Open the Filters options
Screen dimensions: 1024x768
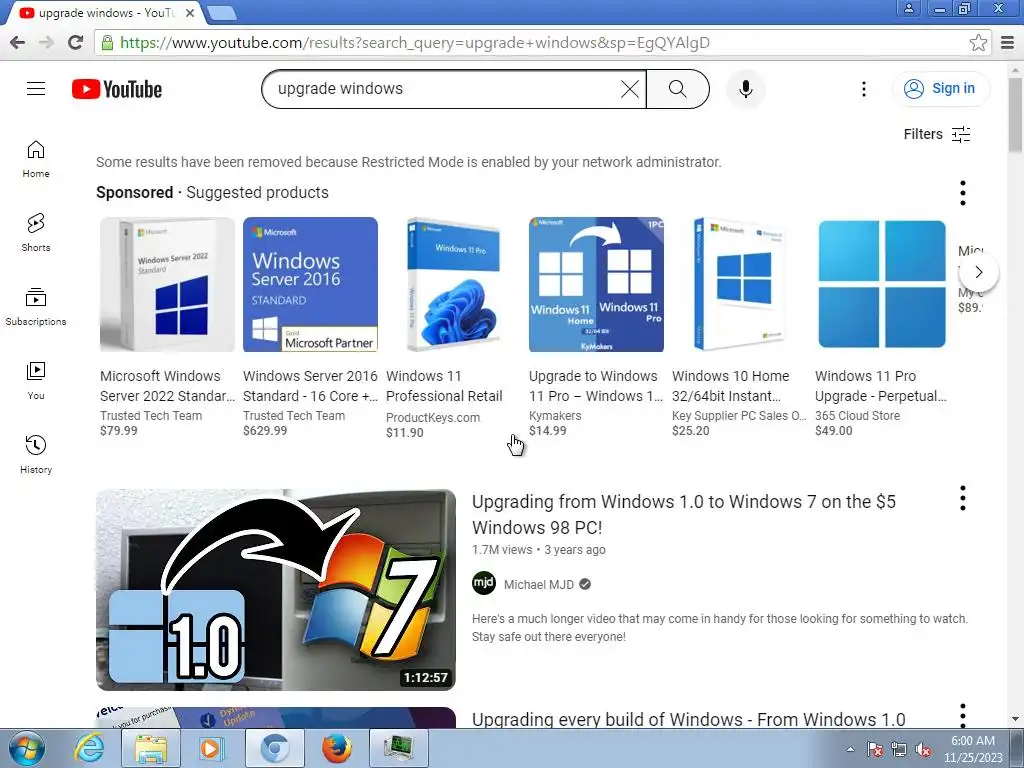(936, 134)
